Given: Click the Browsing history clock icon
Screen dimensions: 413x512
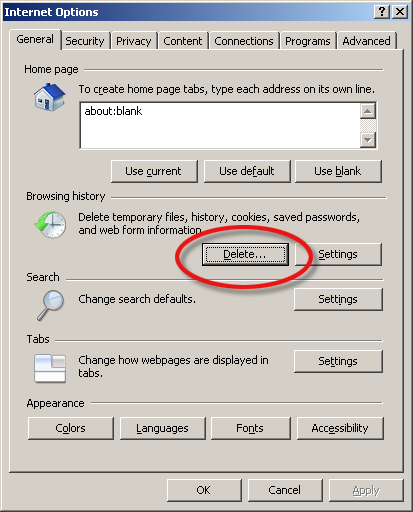Looking at the screenshot, I should pyautogui.click(x=50, y=225).
